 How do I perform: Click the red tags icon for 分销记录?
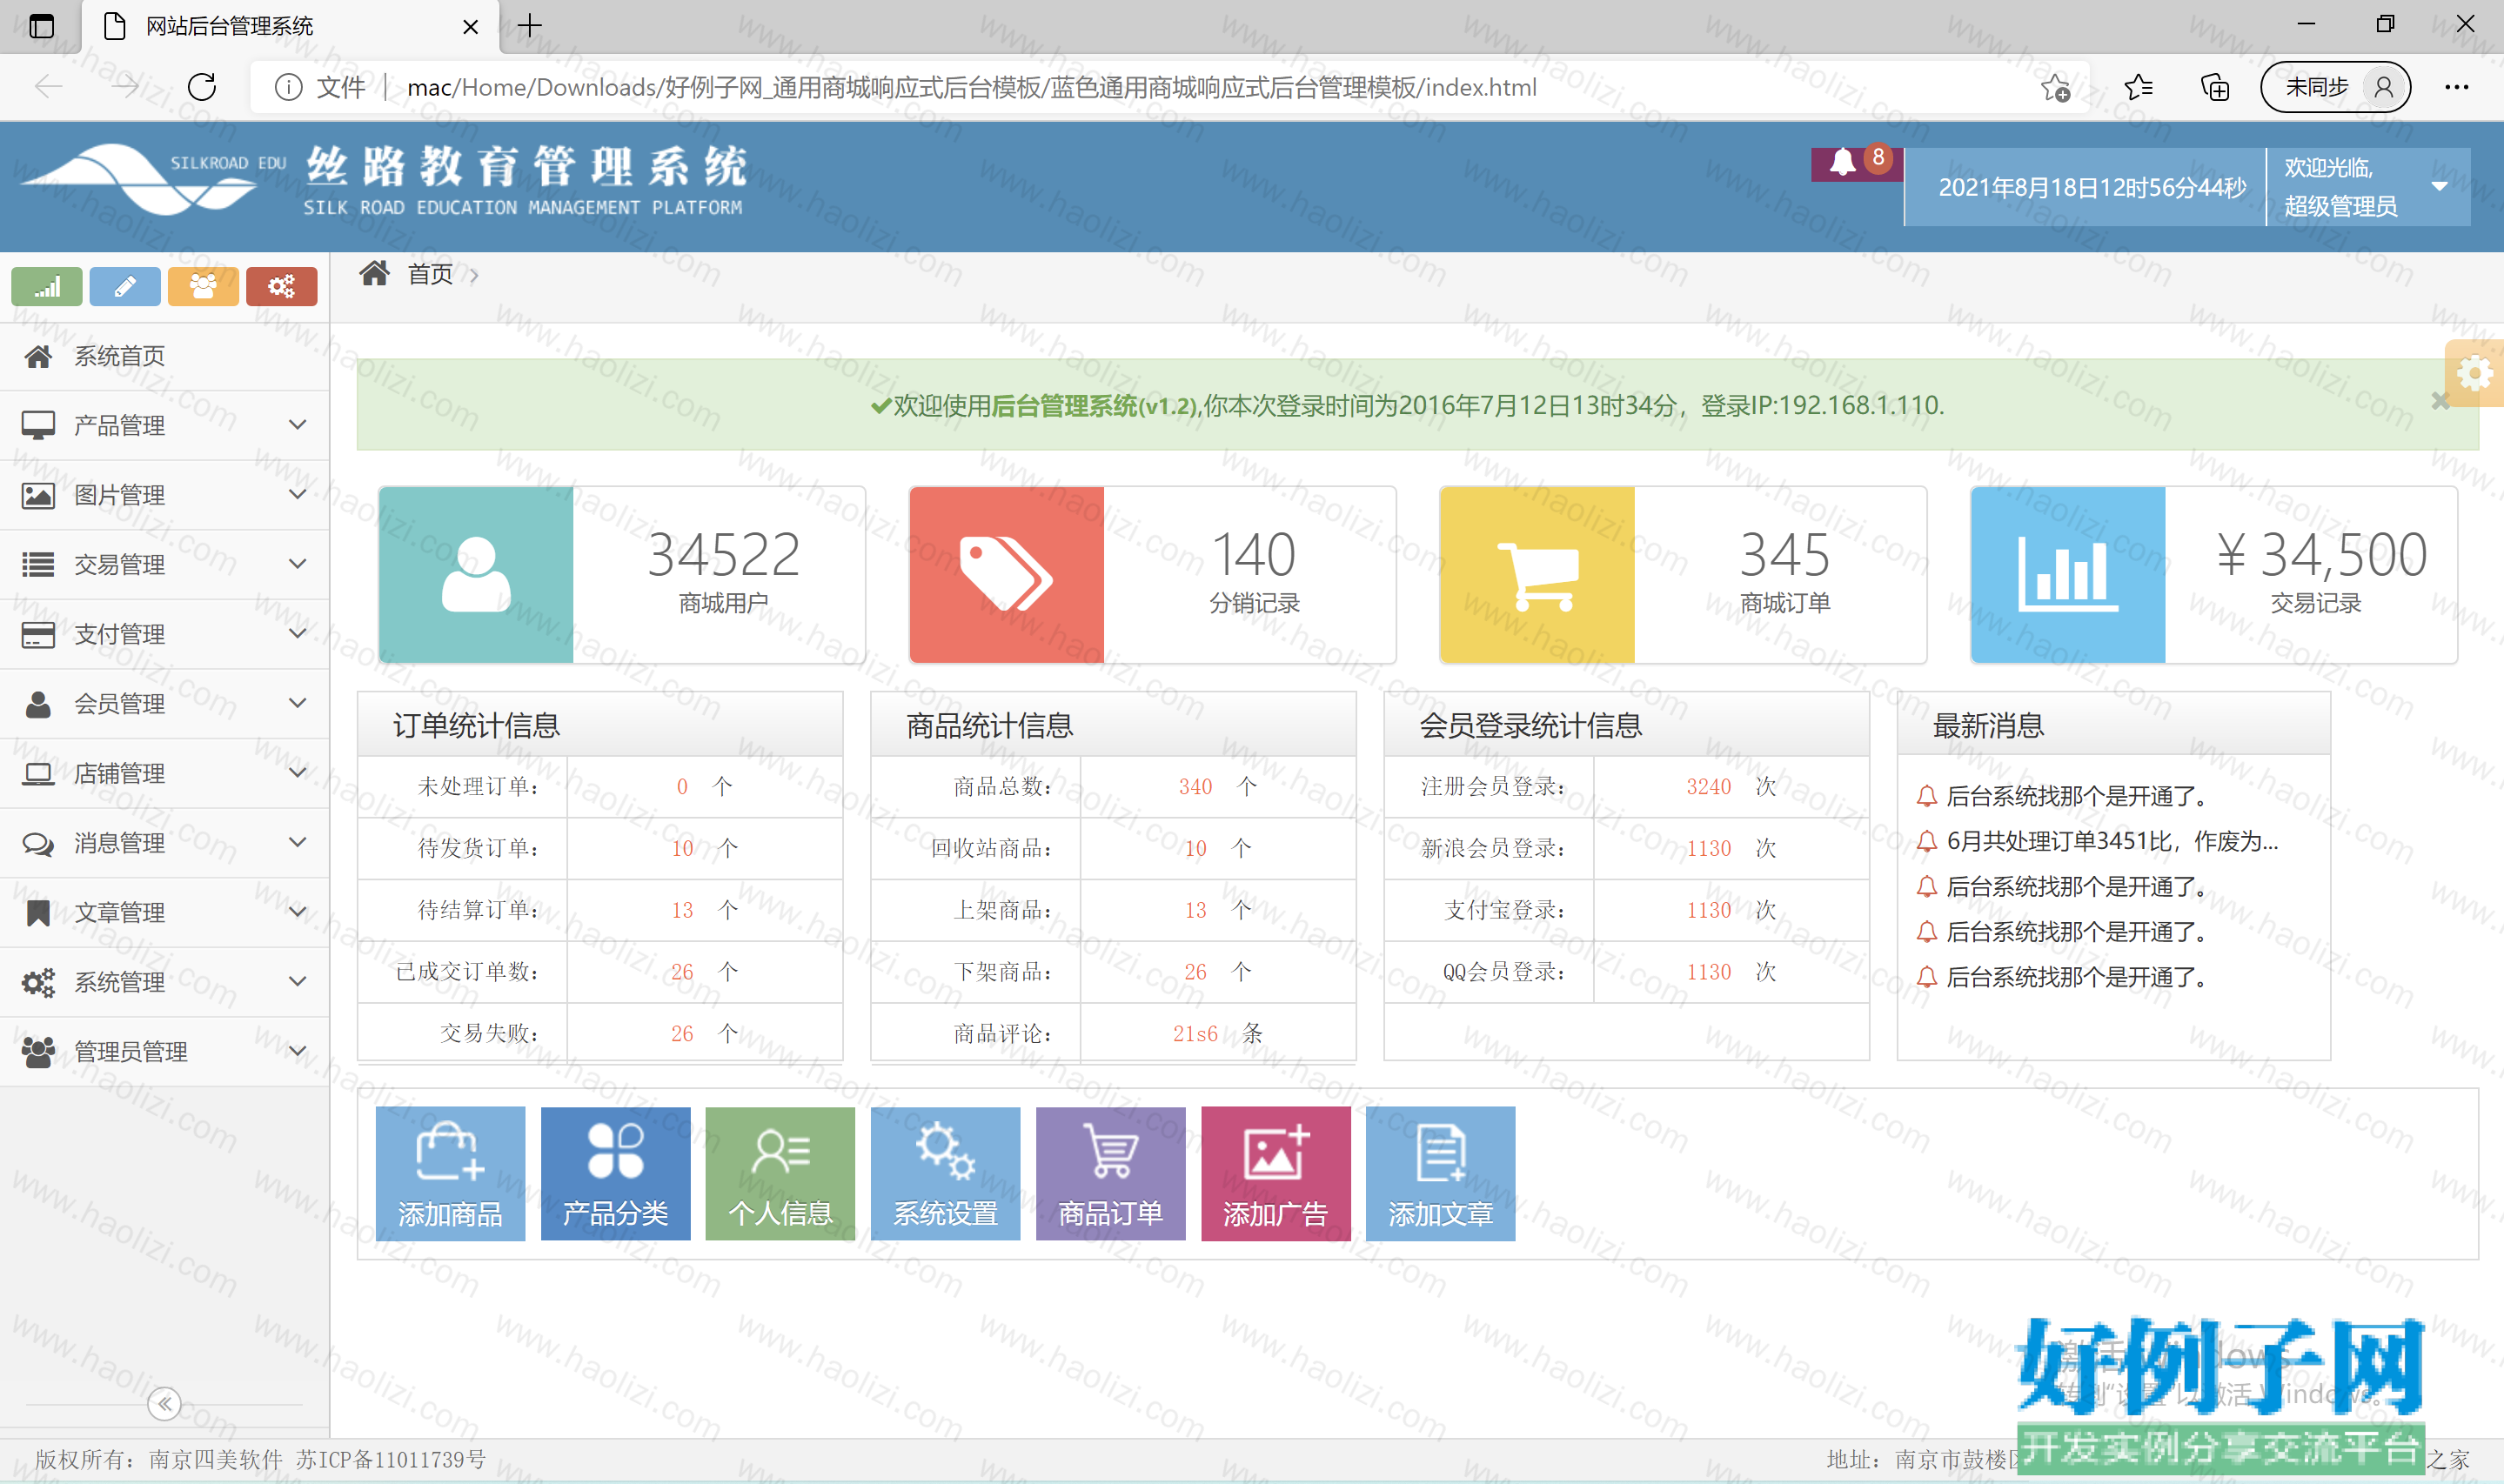1007,575
